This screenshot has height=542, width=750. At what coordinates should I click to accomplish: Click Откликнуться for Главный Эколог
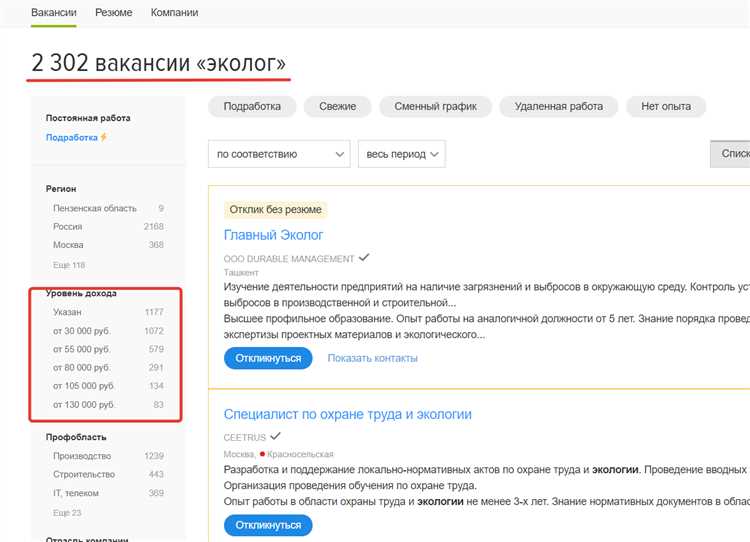268,358
